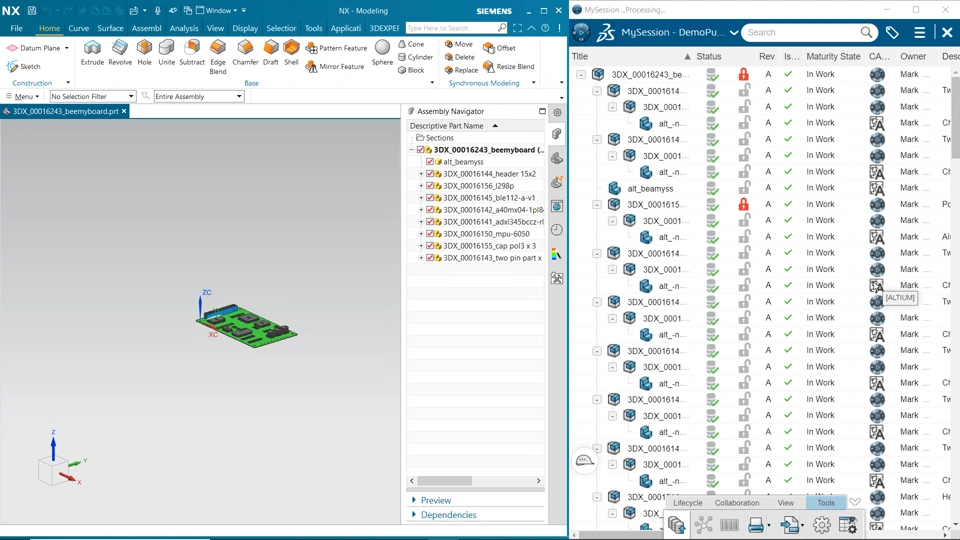Uncheck 3DX_00016145_ble112-a-v1 checkbox
This screenshot has height=540, width=960.
[x=430, y=198]
